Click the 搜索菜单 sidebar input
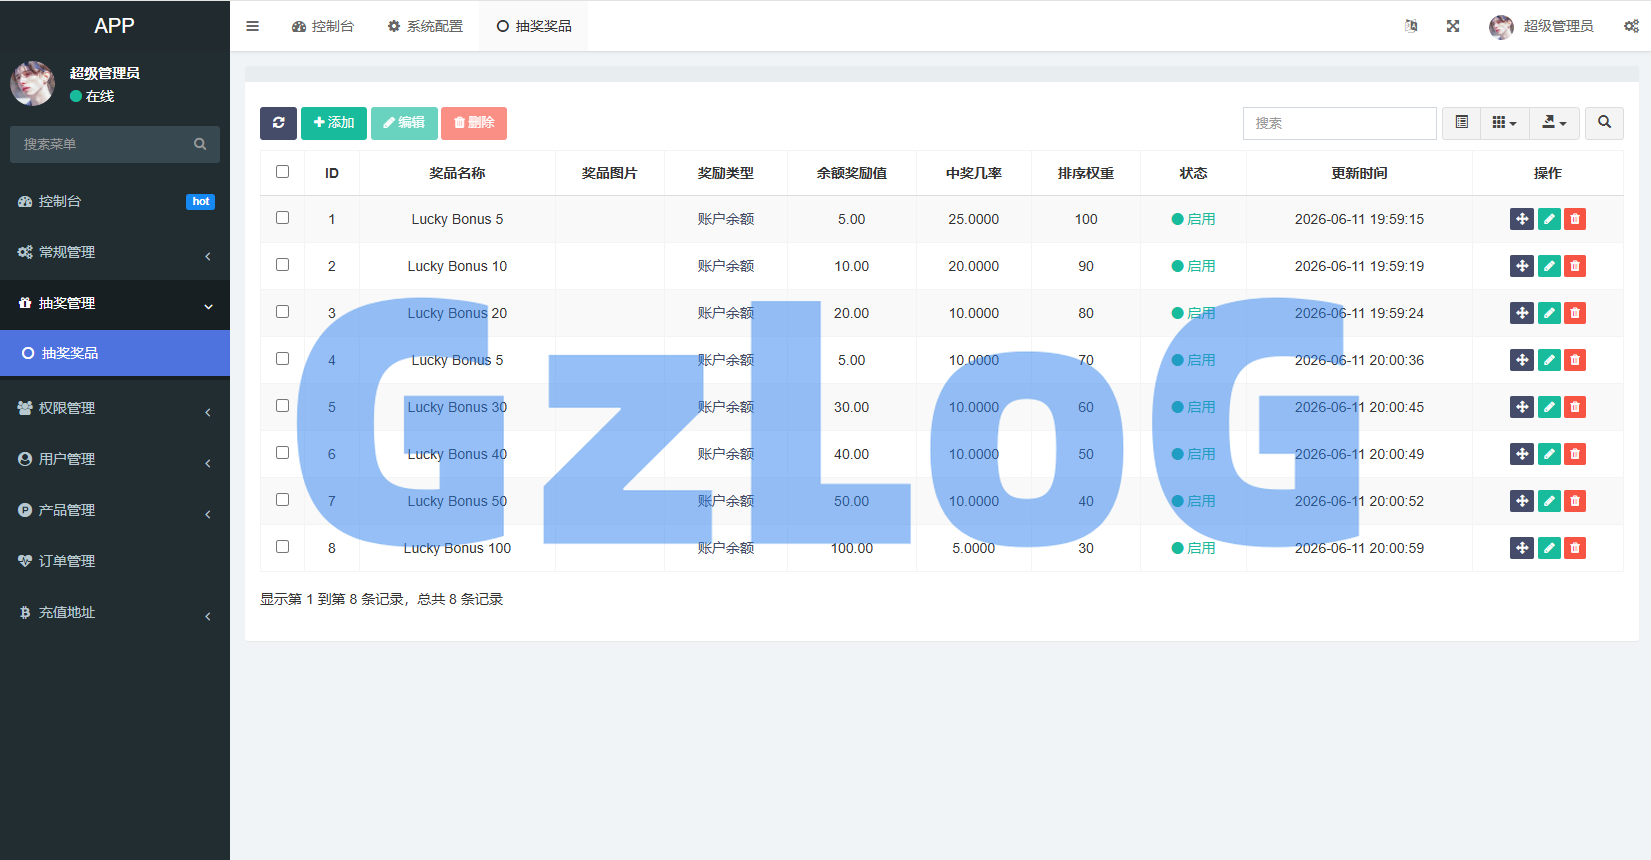The width and height of the screenshot is (1651, 860). [115, 144]
